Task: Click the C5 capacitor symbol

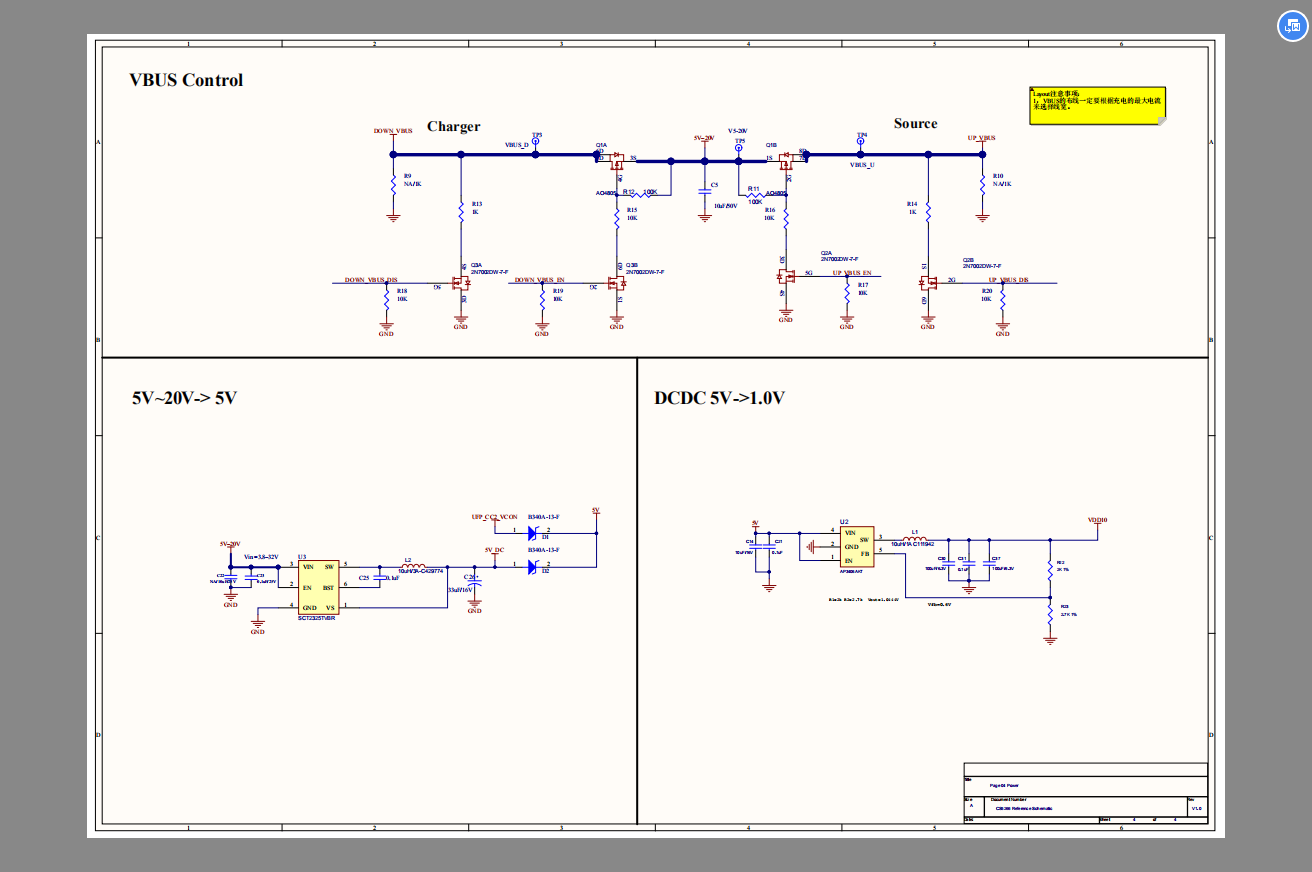Action: 704,189
